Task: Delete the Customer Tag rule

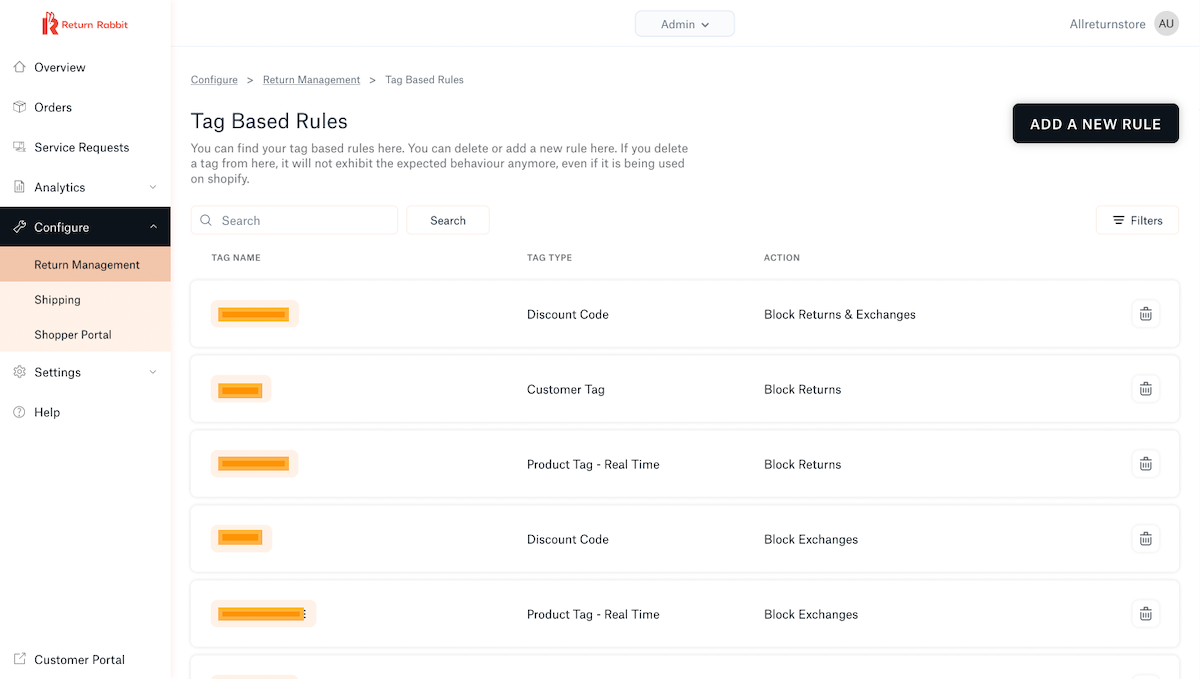Action: click(1146, 389)
